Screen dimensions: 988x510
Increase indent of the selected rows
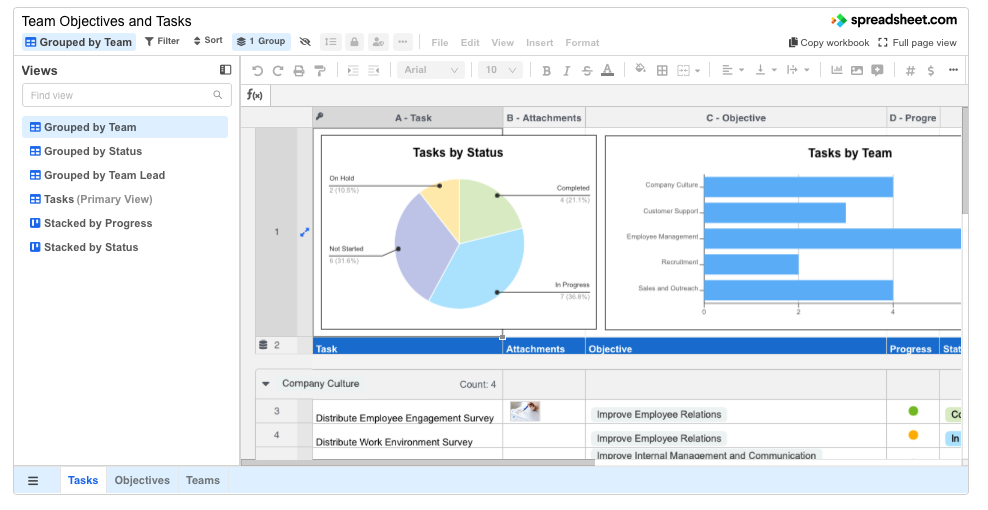click(353, 71)
